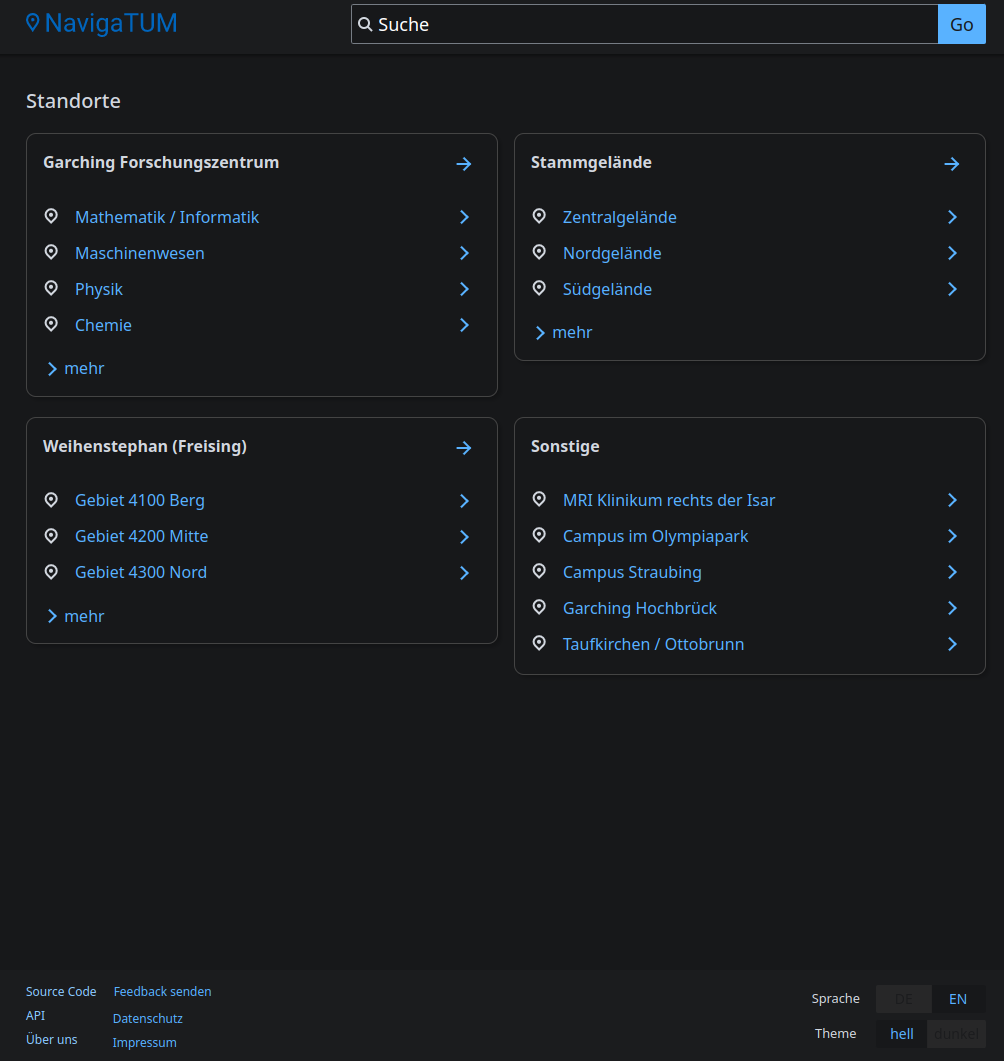Click Feedback senden link

(x=162, y=992)
